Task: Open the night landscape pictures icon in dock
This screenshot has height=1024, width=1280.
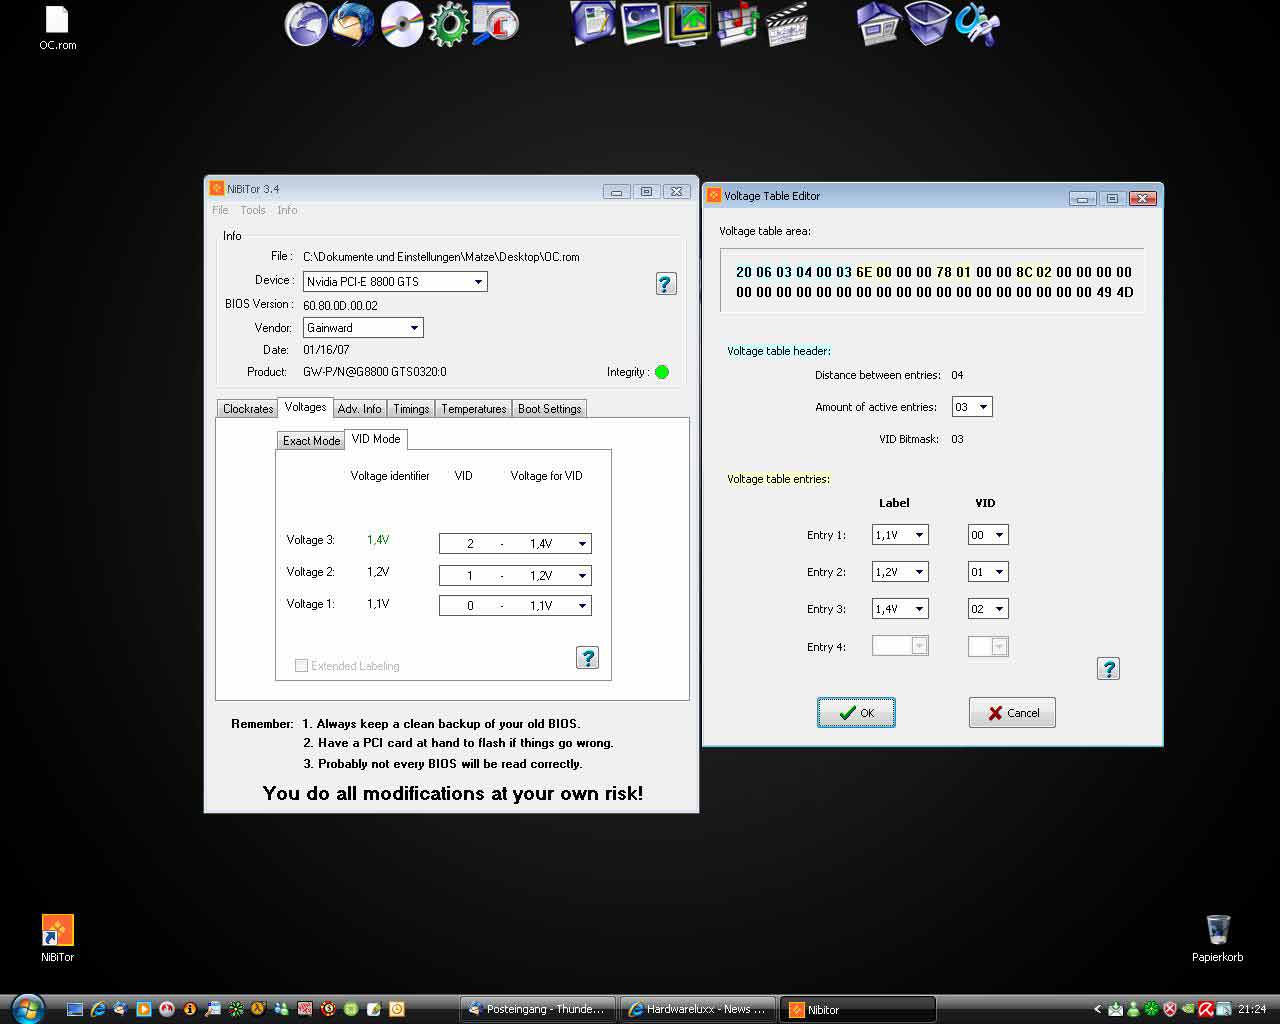Action: coord(641,24)
